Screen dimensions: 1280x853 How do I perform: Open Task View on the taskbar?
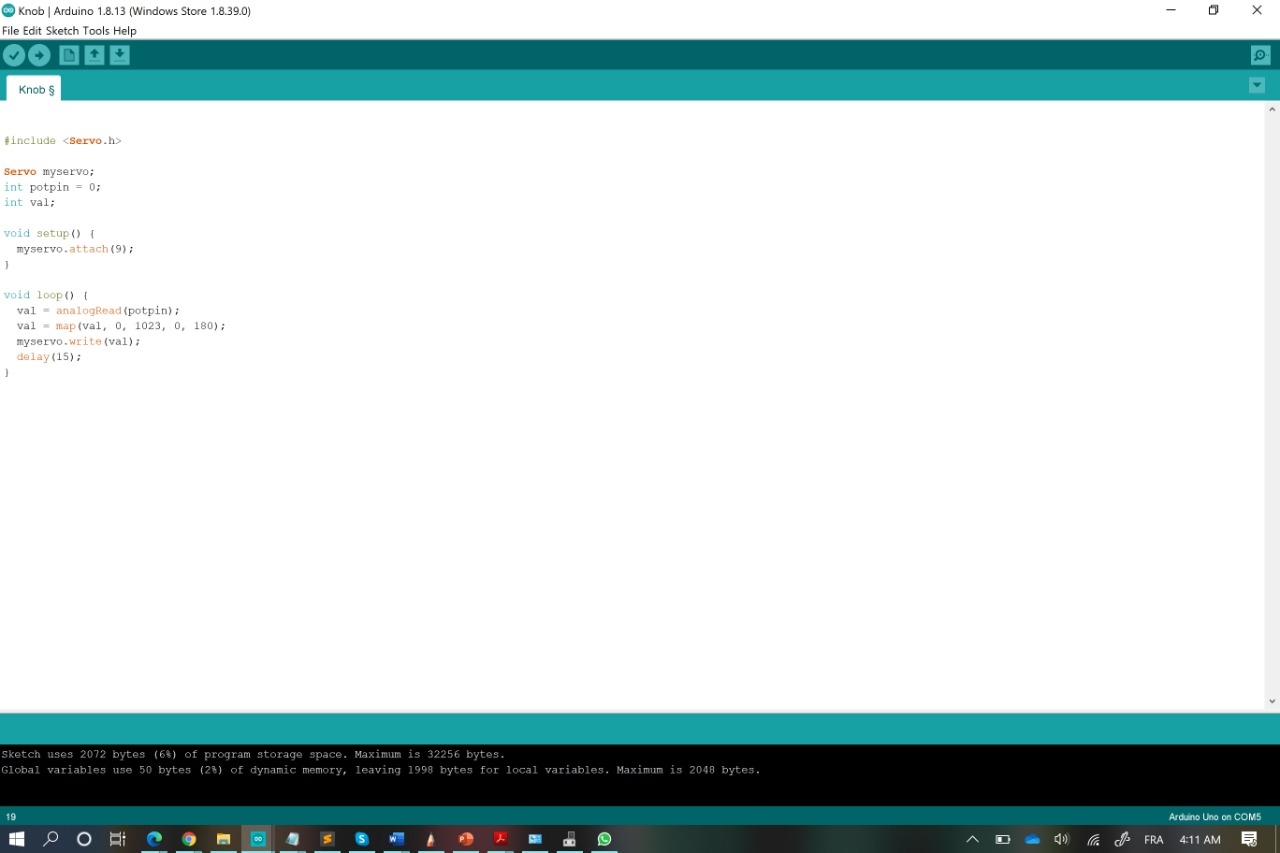click(x=118, y=839)
